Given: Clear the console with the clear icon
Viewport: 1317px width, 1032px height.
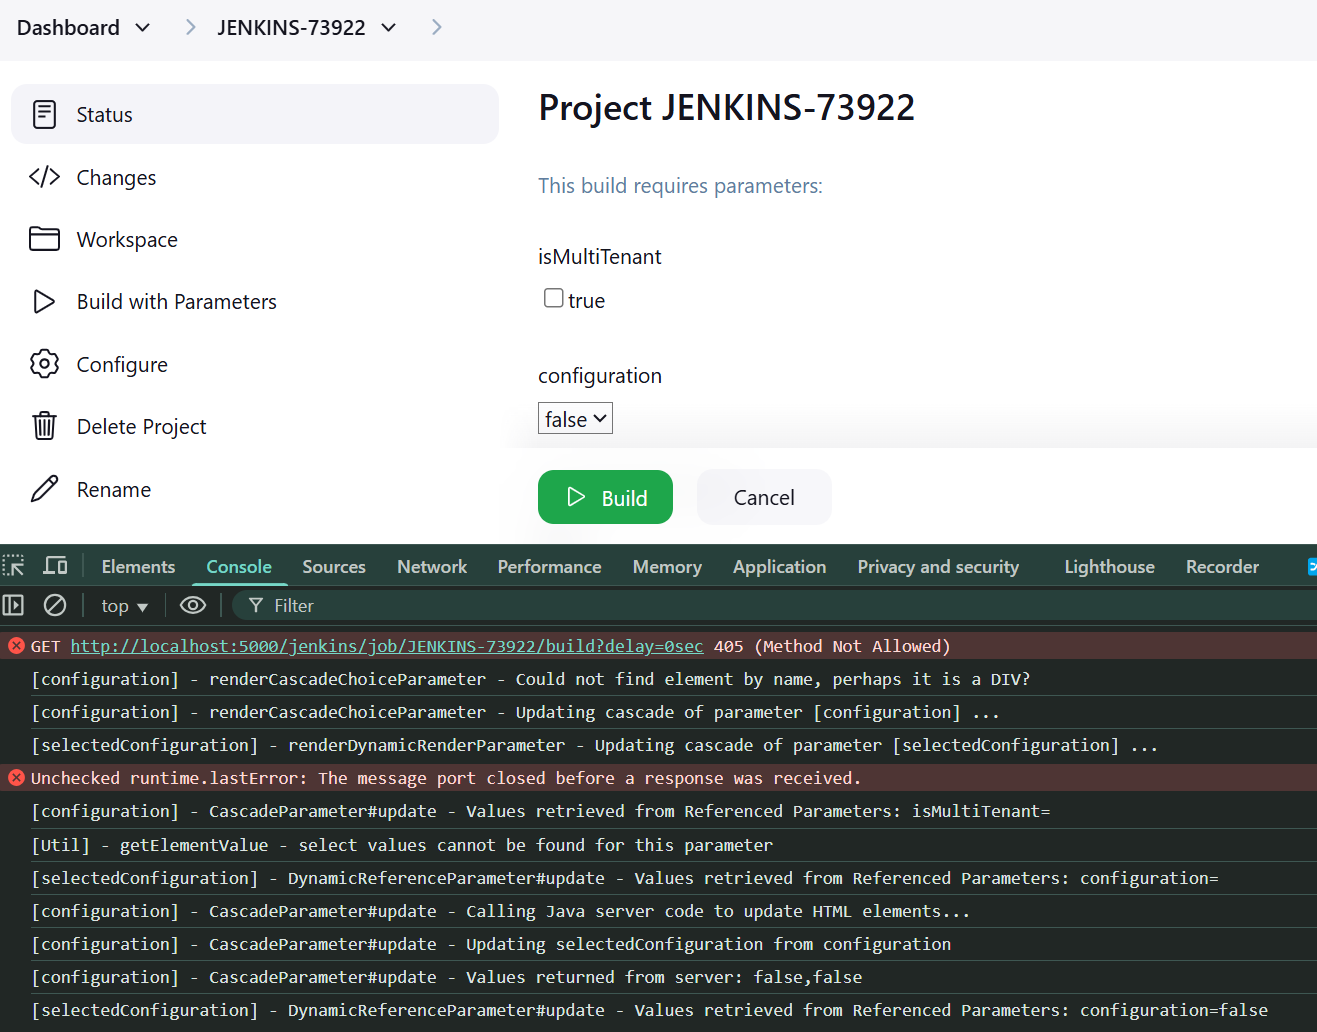Looking at the screenshot, I should click(x=55, y=605).
